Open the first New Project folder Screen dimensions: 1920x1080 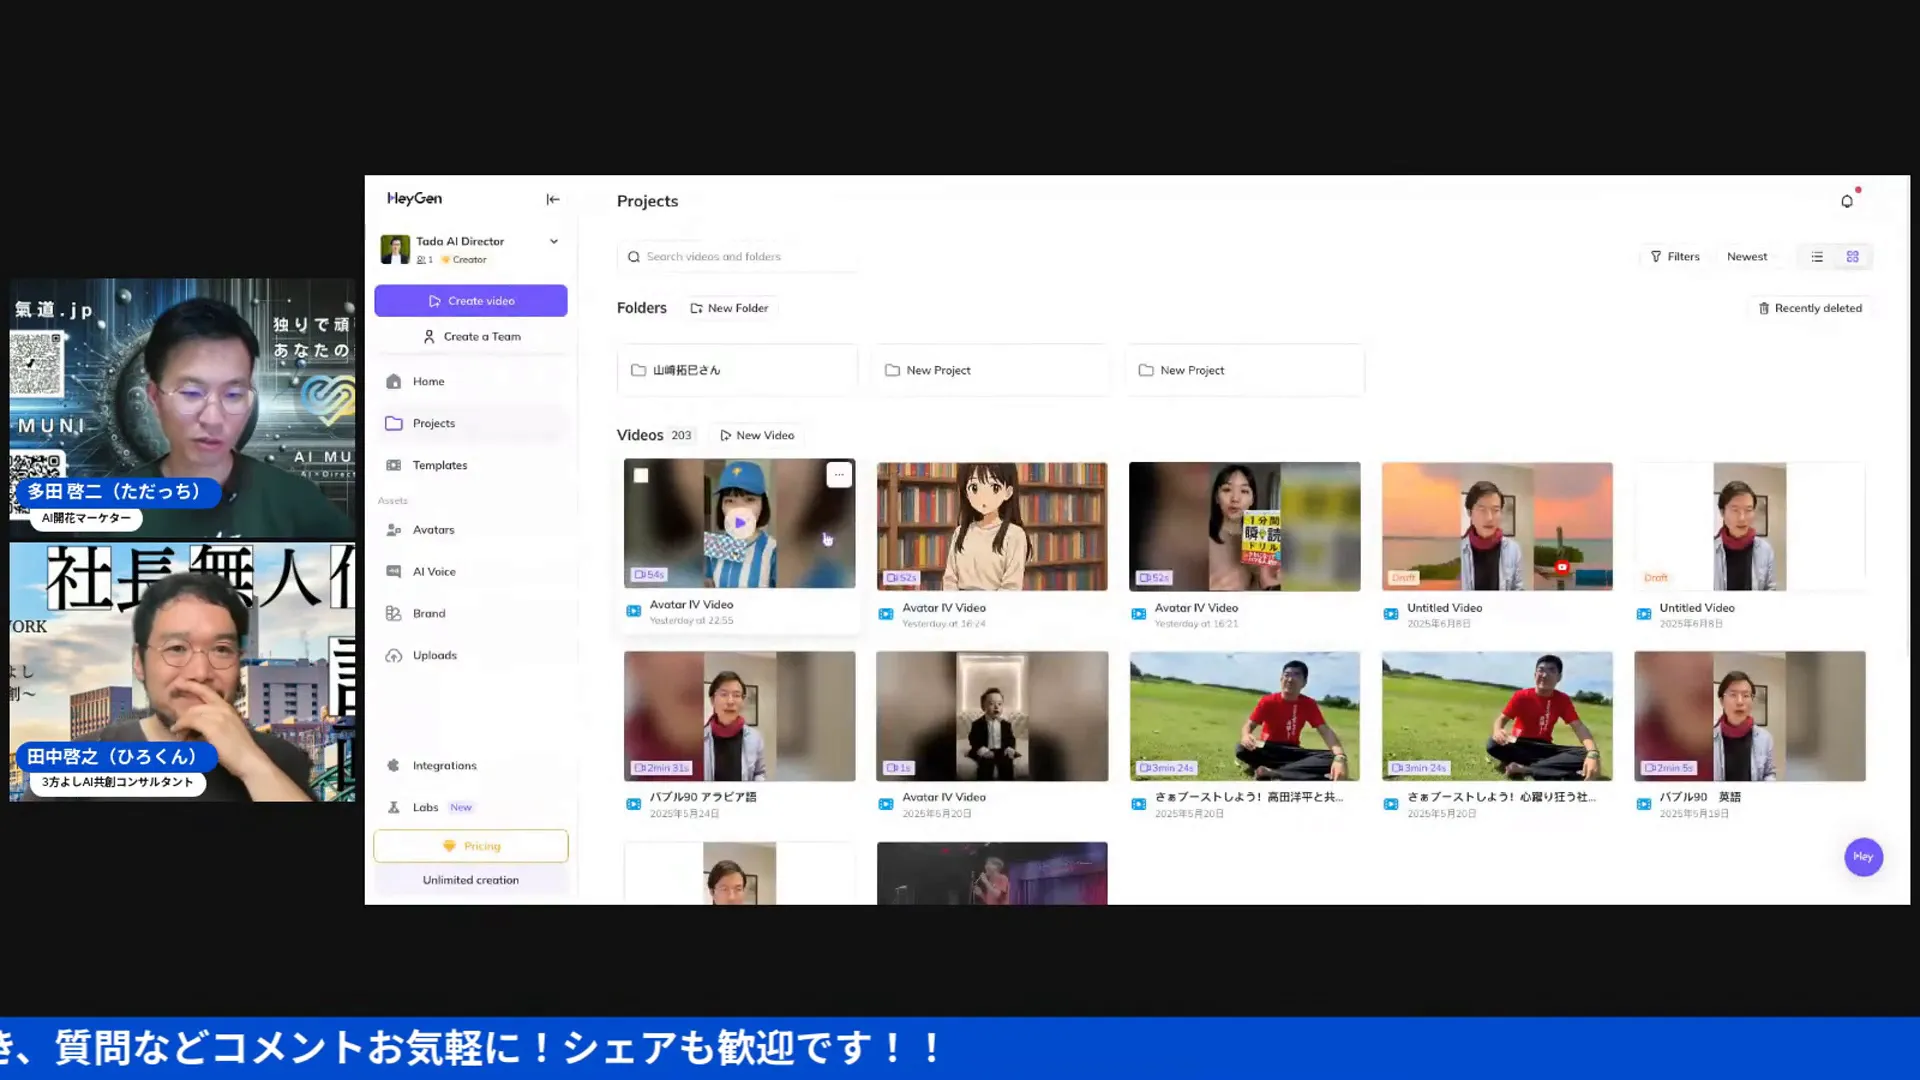tap(991, 370)
